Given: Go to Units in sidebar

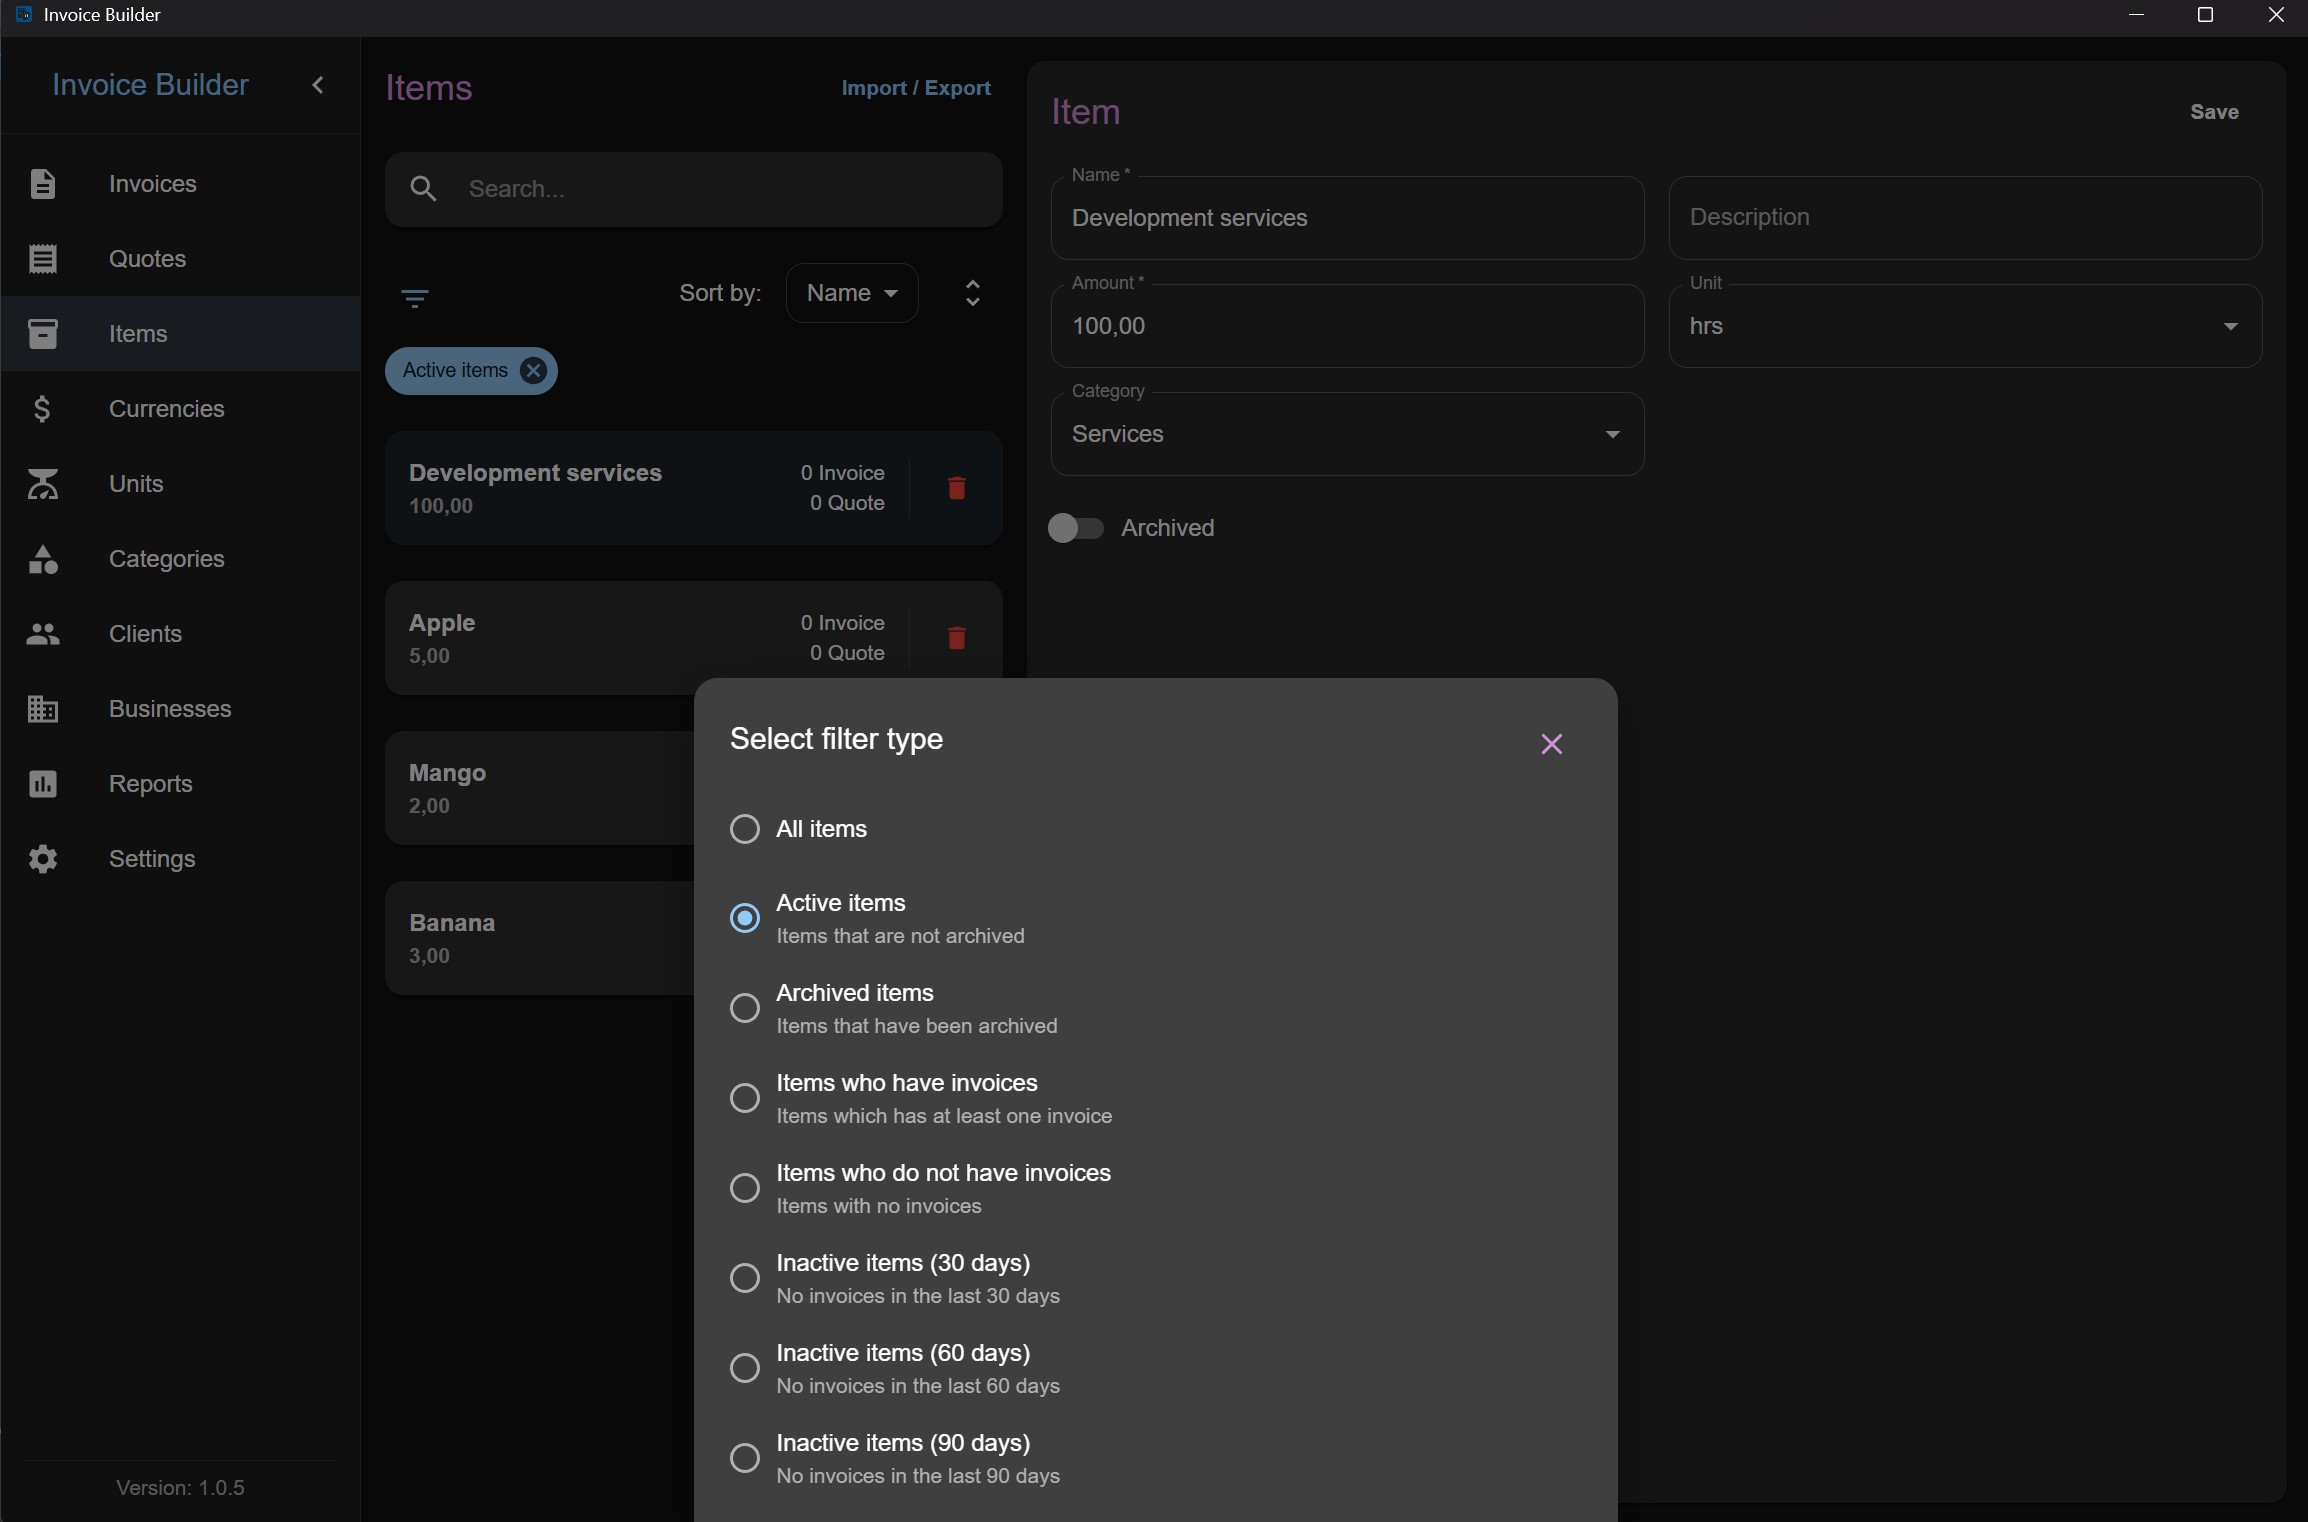Looking at the screenshot, I should (x=180, y=484).
